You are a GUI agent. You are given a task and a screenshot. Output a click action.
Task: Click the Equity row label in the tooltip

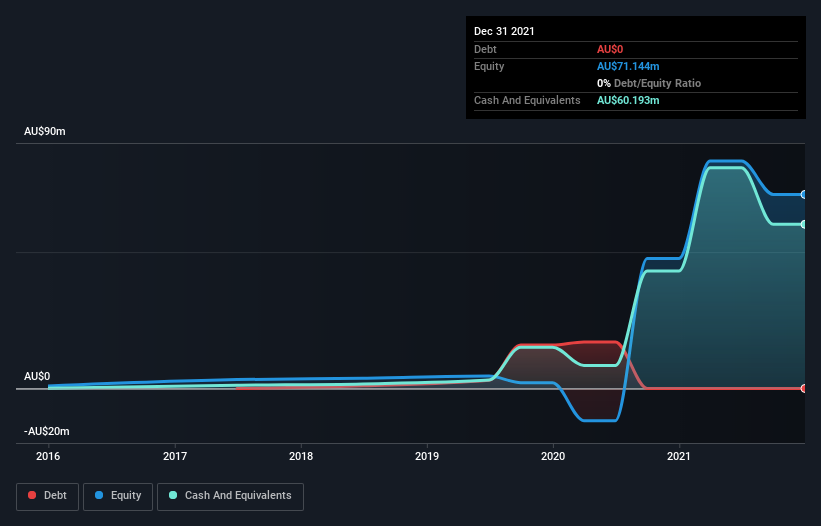[x=489, y=66]
